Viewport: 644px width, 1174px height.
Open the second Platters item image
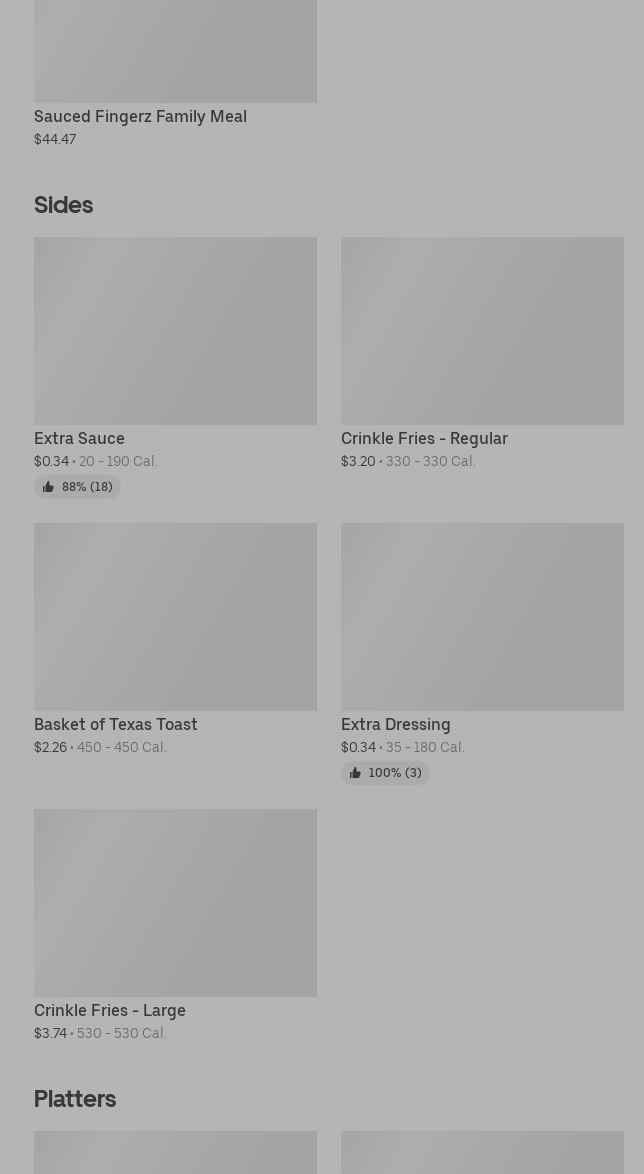(482, 1152)
